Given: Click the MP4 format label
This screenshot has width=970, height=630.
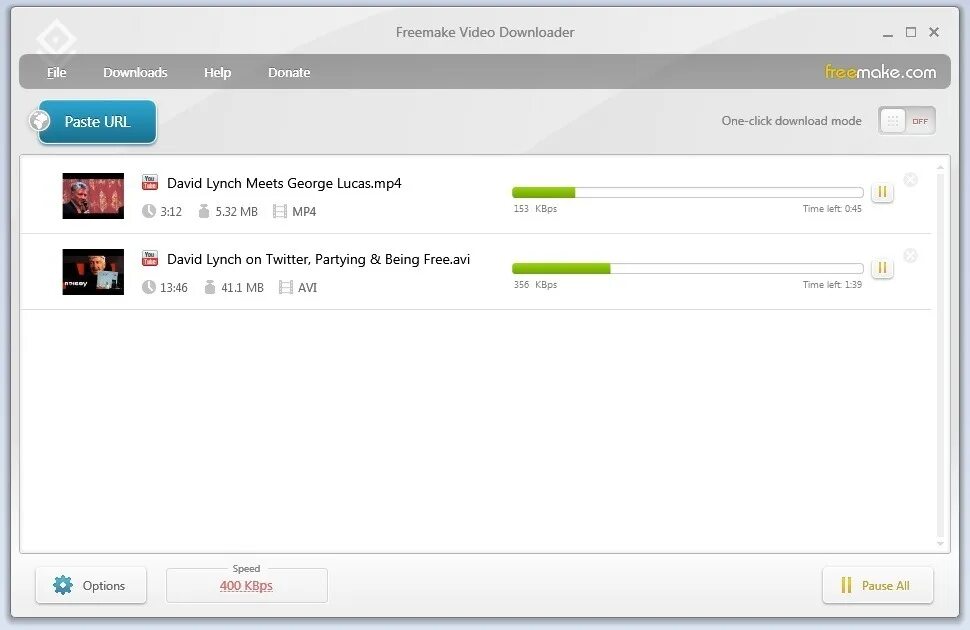Looking at the screenshot, I should [x=304, y=212].
